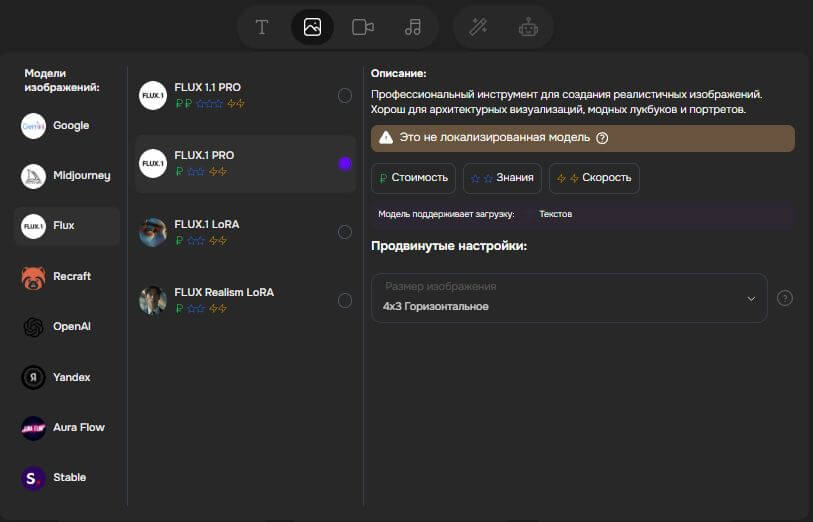Click the magic wand tool icon
This screenshot has height=522, width=813.
pos(478,27)
